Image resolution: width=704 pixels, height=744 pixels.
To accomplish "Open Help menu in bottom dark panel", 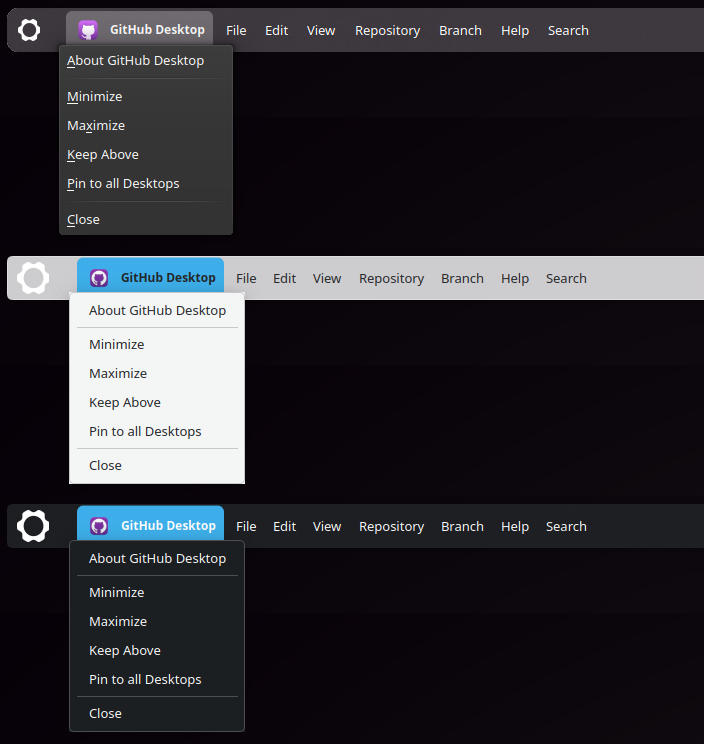I will tap(515, 527).
